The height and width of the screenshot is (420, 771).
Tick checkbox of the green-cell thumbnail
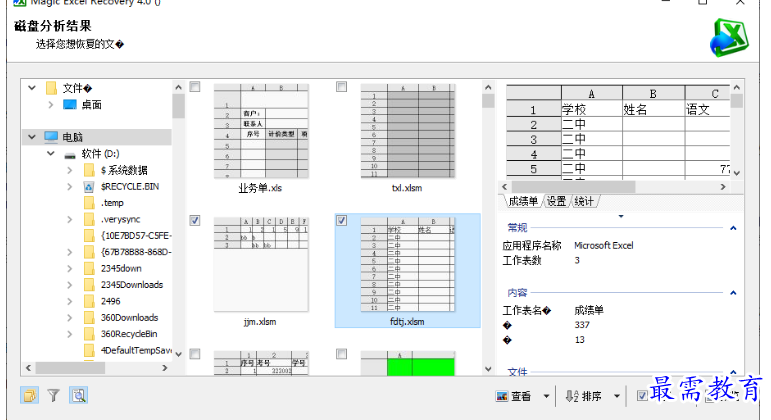pyautogui.click(x=342, y=354)
